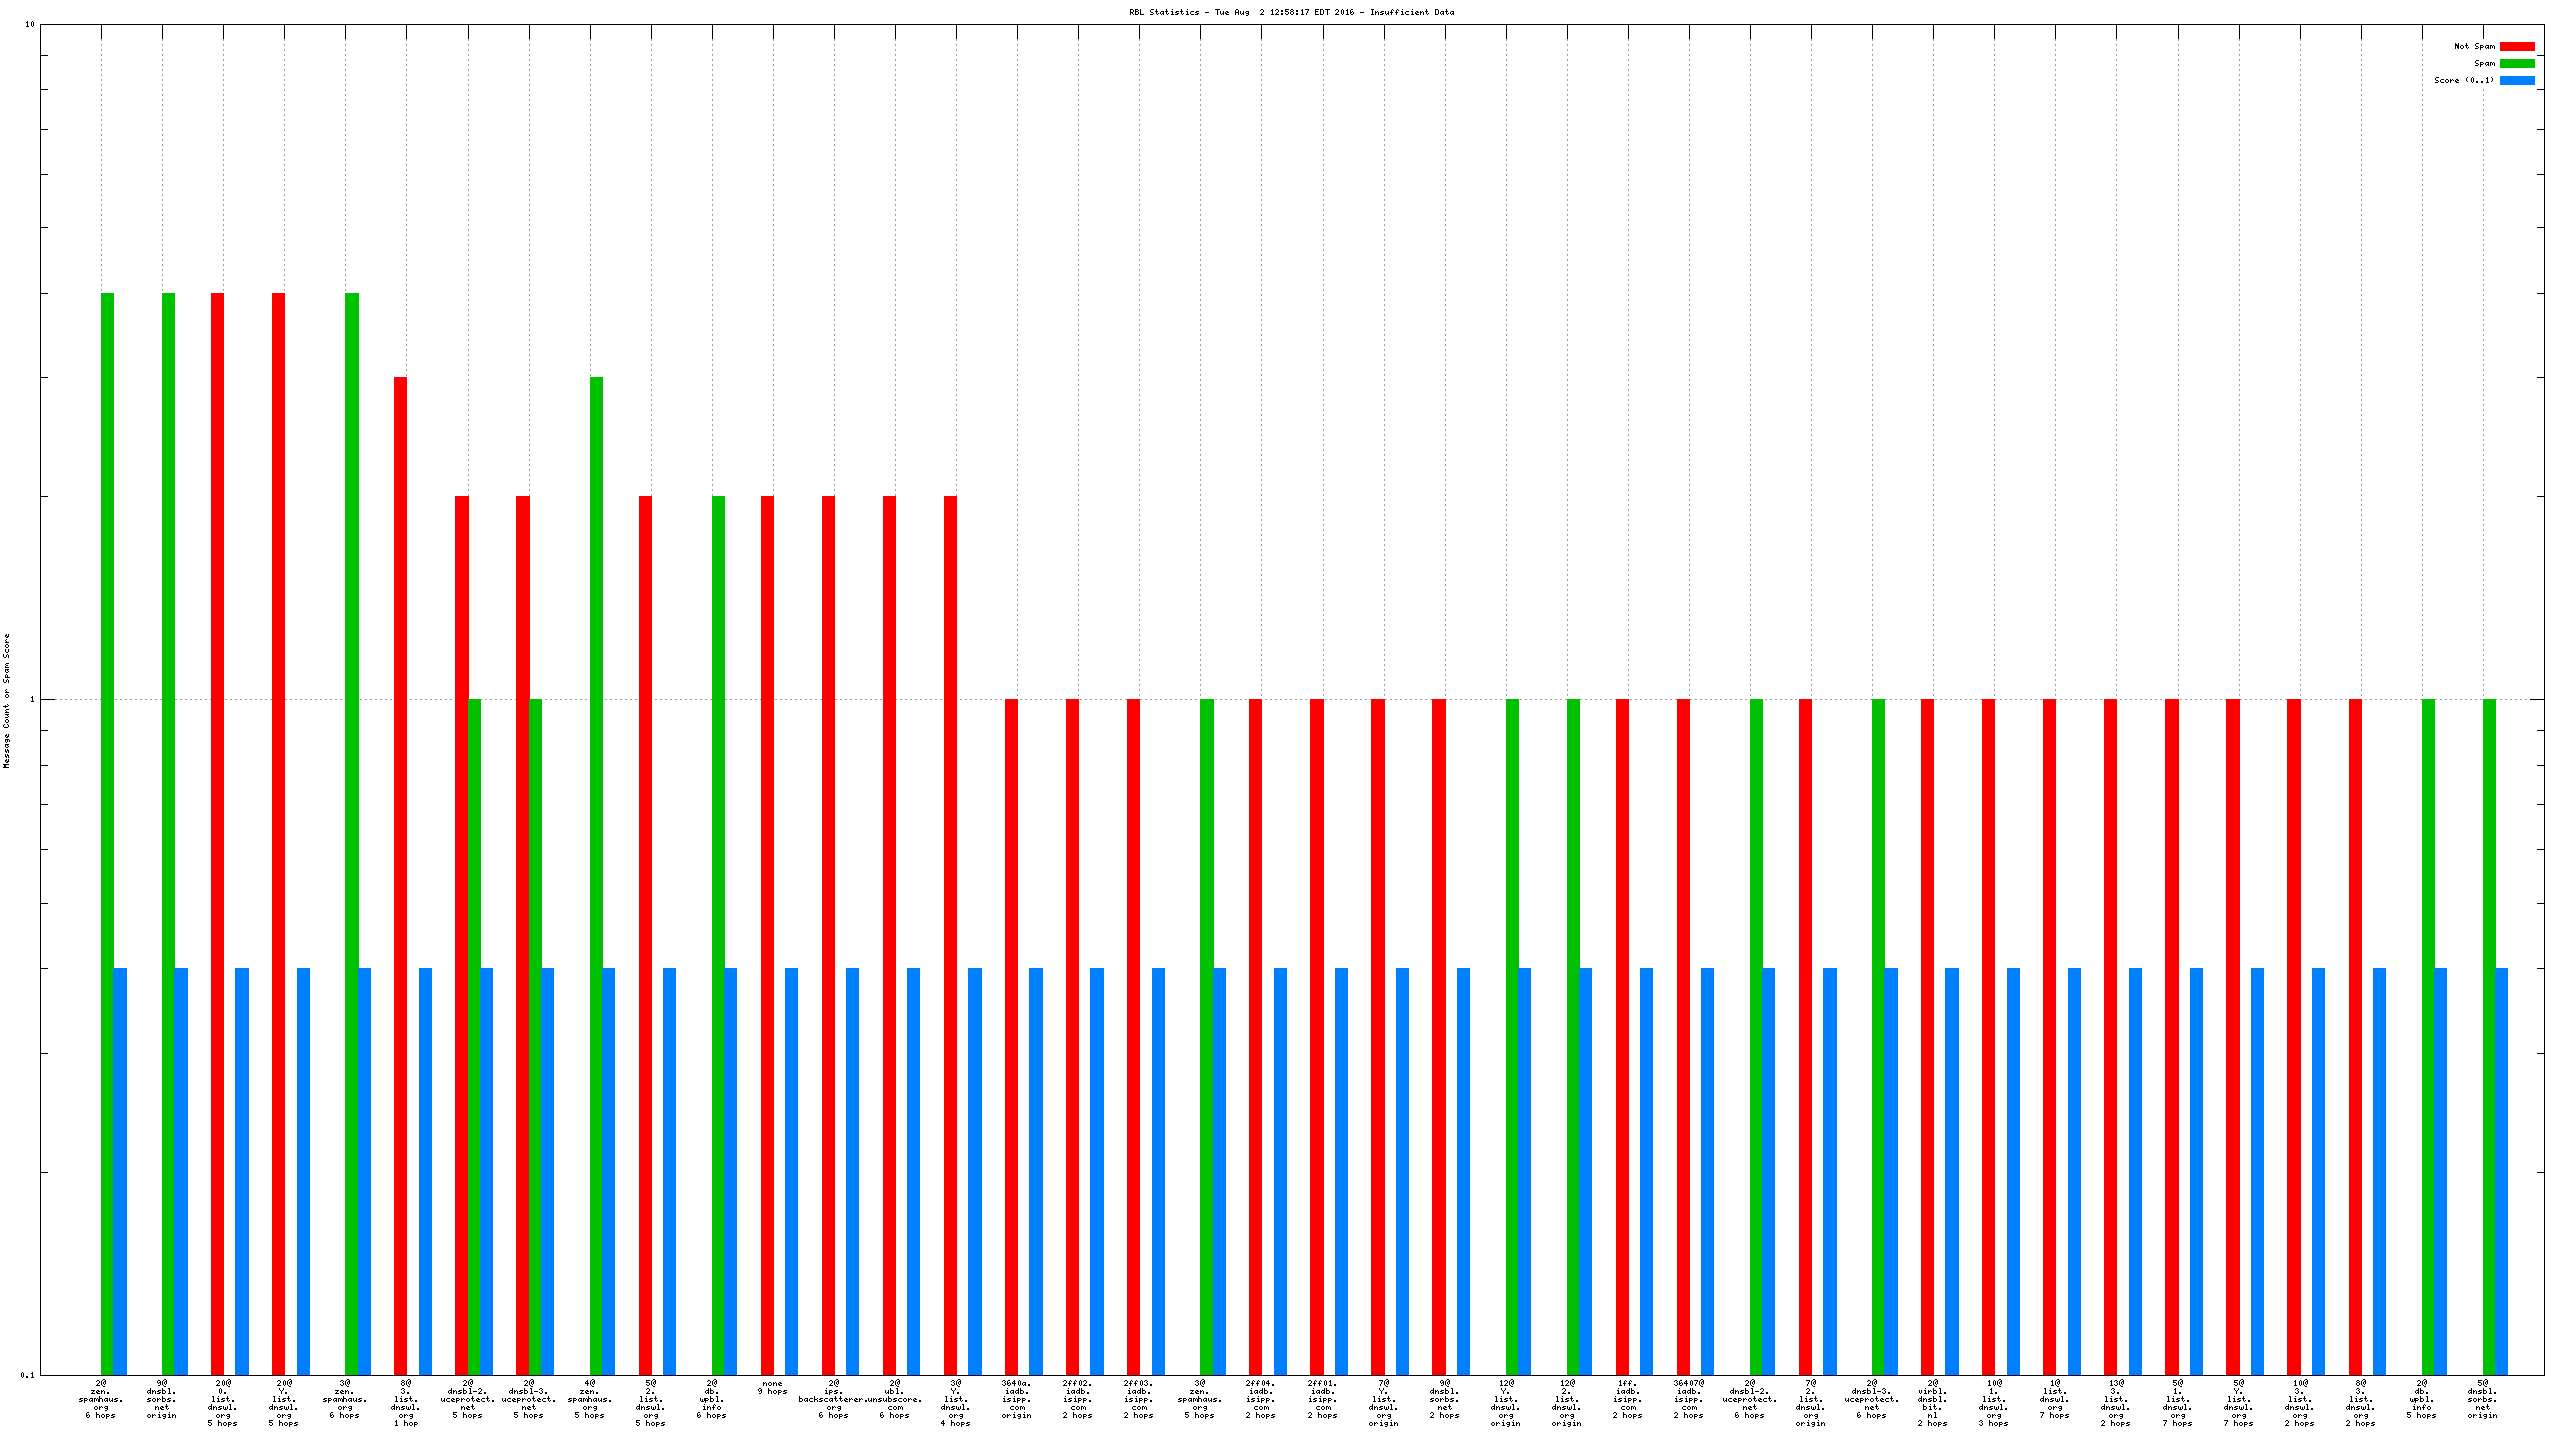Image resolution: width=2560 pixels, height=1440 pixels.
Task: Click the 2ff04.iadb.isipp.com label
Action: point(1260,1400)
